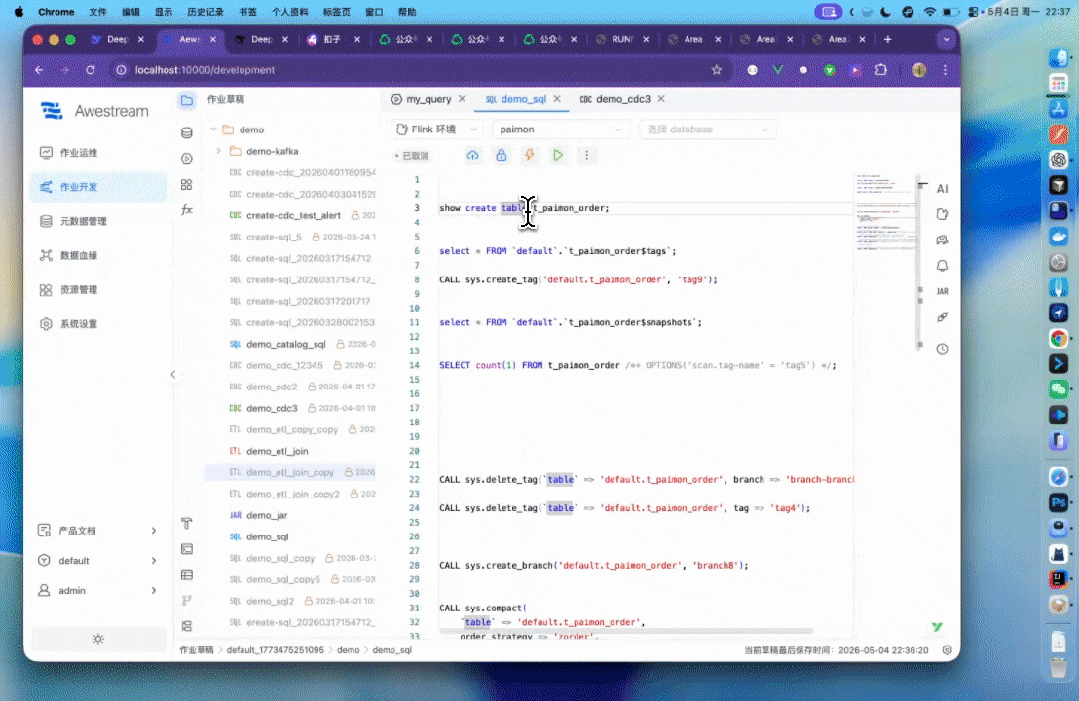
Task: Open the 资源管理 menu item
Action: 98,290
